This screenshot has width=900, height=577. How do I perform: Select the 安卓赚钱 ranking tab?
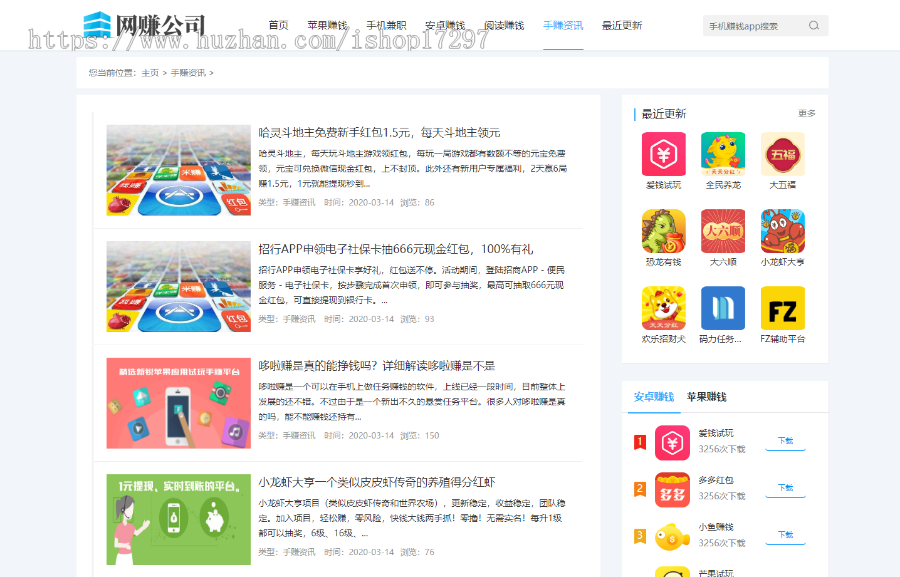click(x=655, y=397)
